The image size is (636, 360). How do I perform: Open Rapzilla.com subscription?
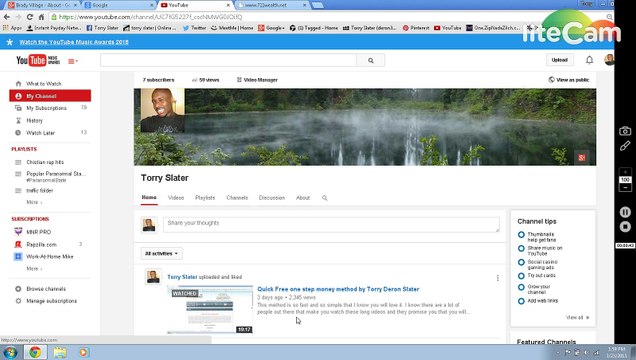click(41, 244)
